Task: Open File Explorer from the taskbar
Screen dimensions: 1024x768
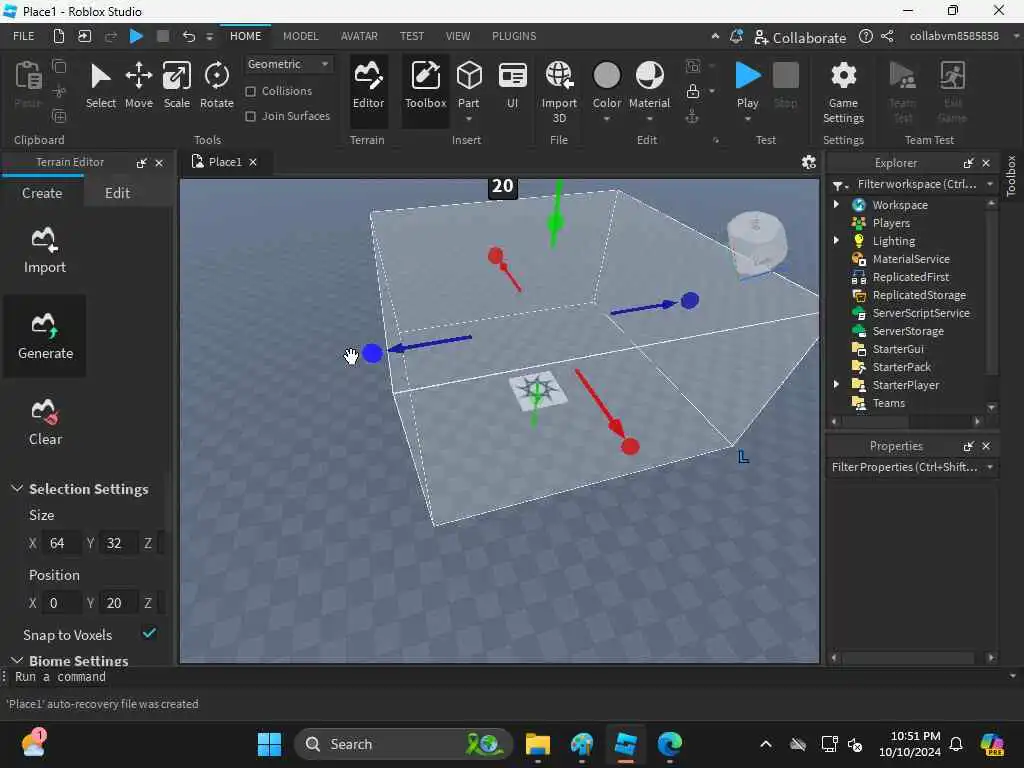Action: (x=537, y=744)
